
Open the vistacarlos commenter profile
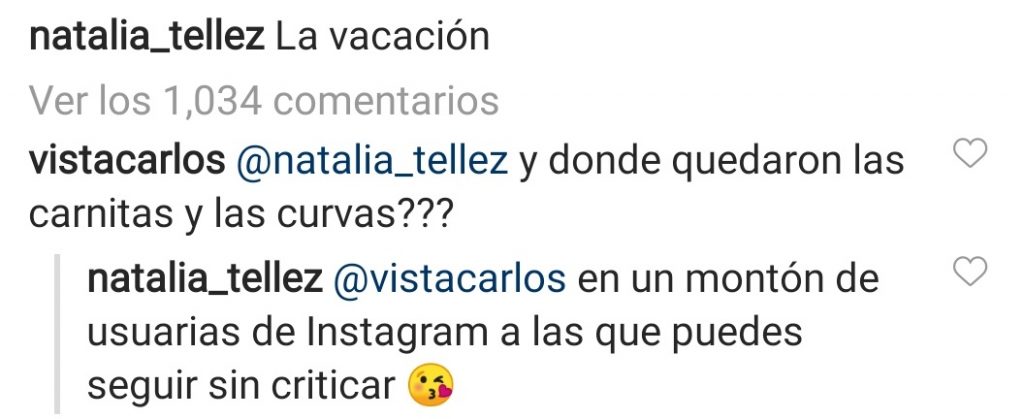(127, 161)
